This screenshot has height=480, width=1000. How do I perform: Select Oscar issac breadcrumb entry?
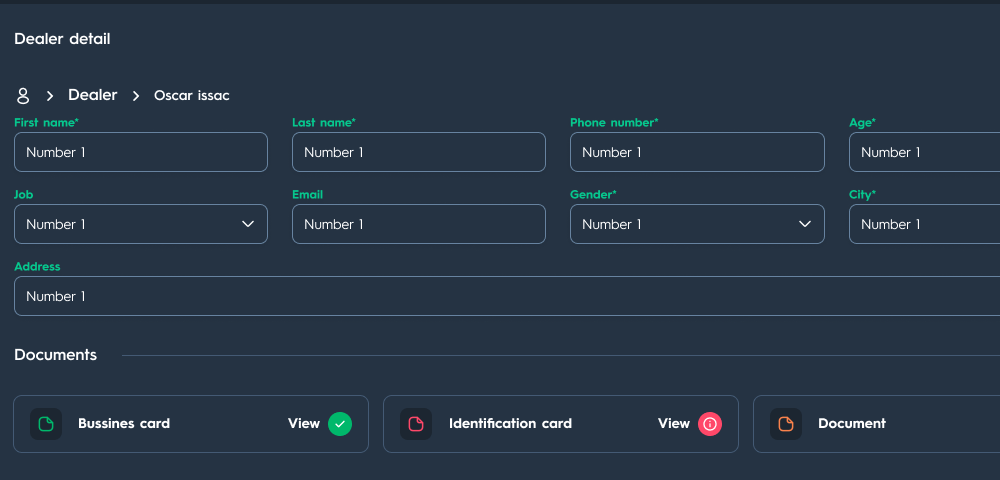pyautogui.click(x=192, y=96)
